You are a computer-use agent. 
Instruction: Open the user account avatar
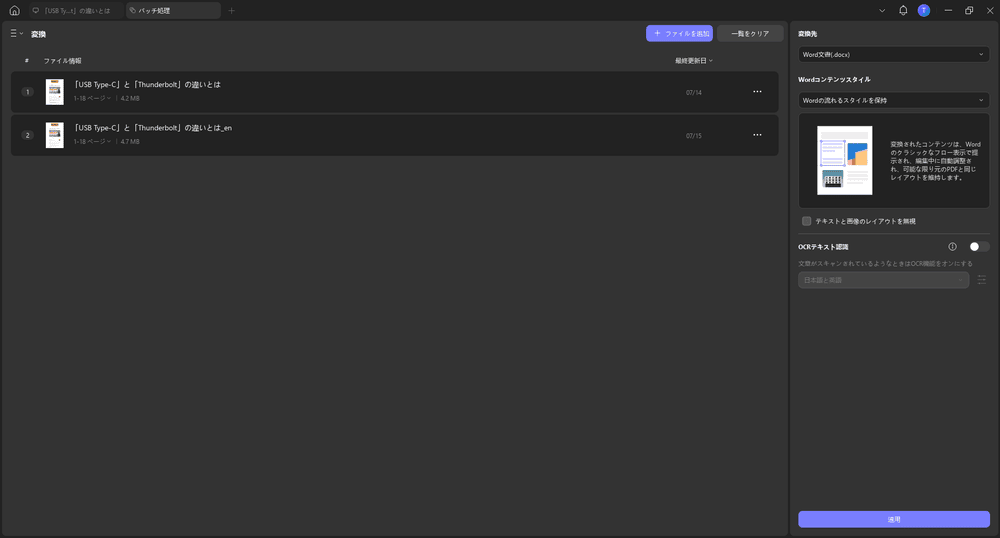[924, 10]
